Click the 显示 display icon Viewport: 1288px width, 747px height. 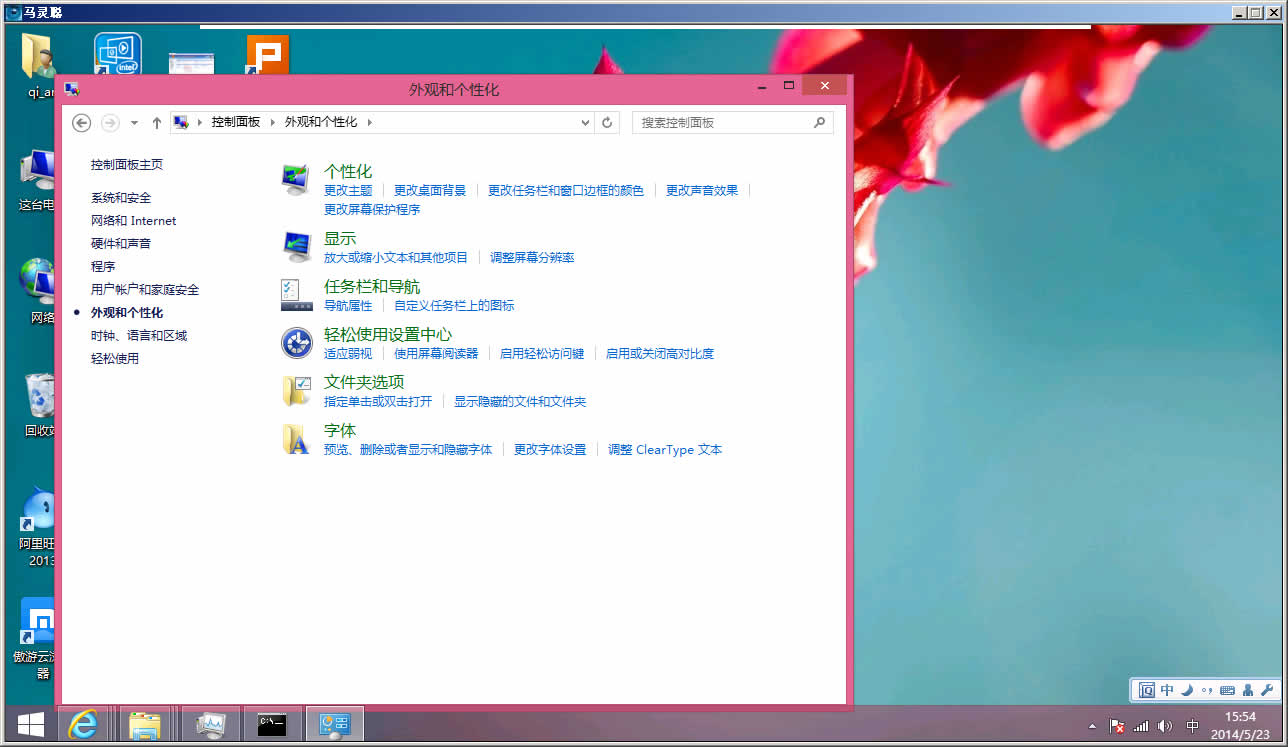tap(296, 247)
